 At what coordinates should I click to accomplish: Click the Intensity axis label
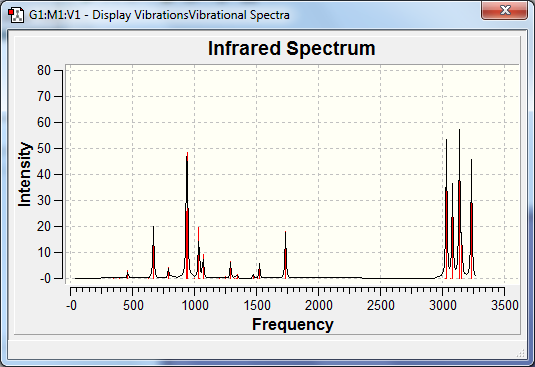click(x=25, y=174)
